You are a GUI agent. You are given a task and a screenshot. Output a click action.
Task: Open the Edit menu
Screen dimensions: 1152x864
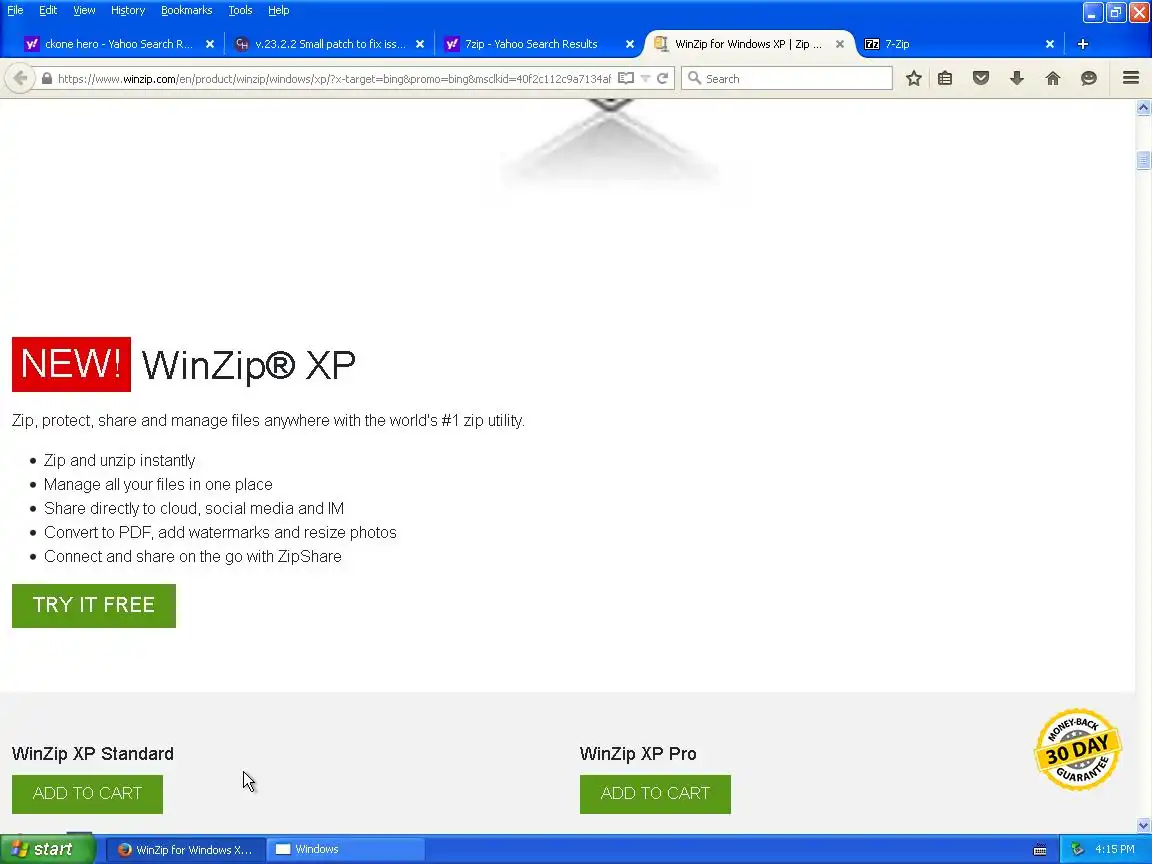coord(48,10)
